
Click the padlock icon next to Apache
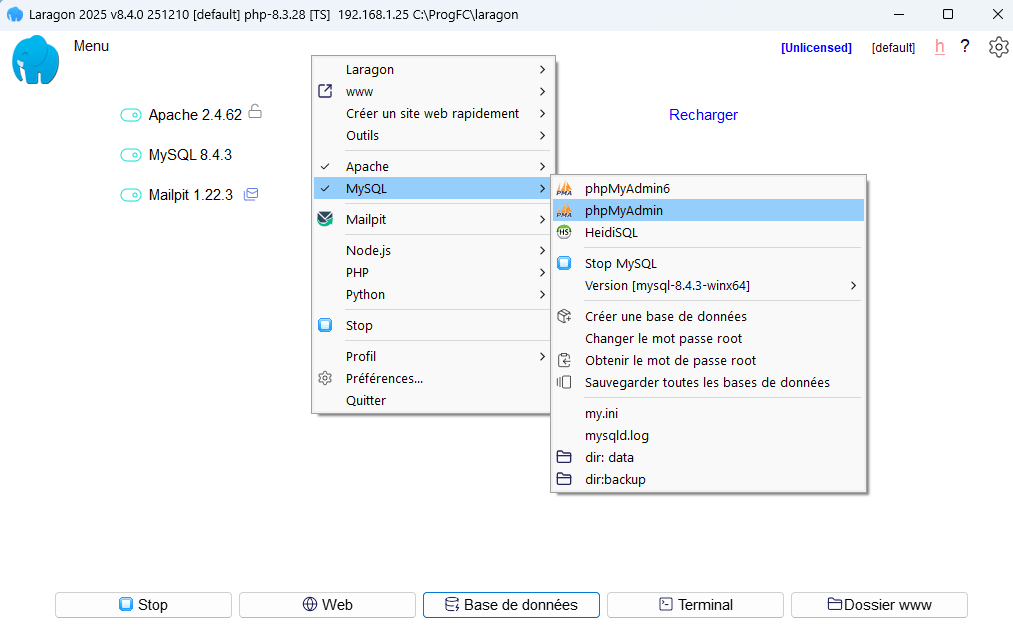[x=255, y=113]
